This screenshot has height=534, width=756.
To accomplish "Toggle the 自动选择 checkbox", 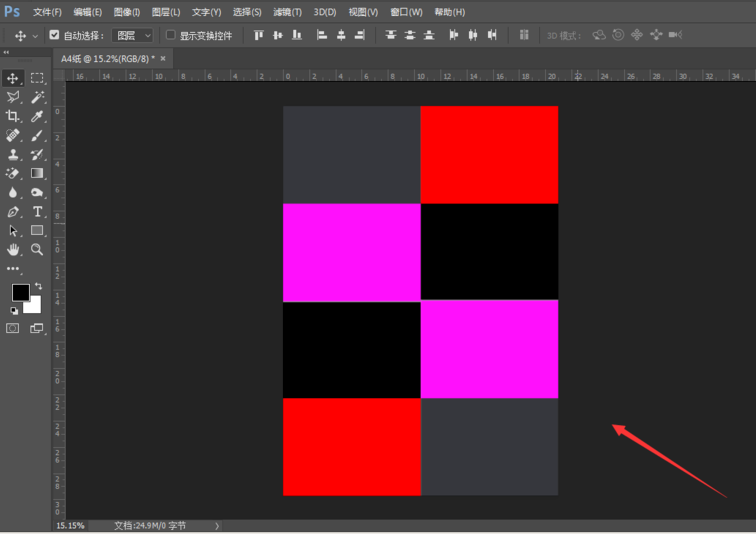I will coord(54,35).
